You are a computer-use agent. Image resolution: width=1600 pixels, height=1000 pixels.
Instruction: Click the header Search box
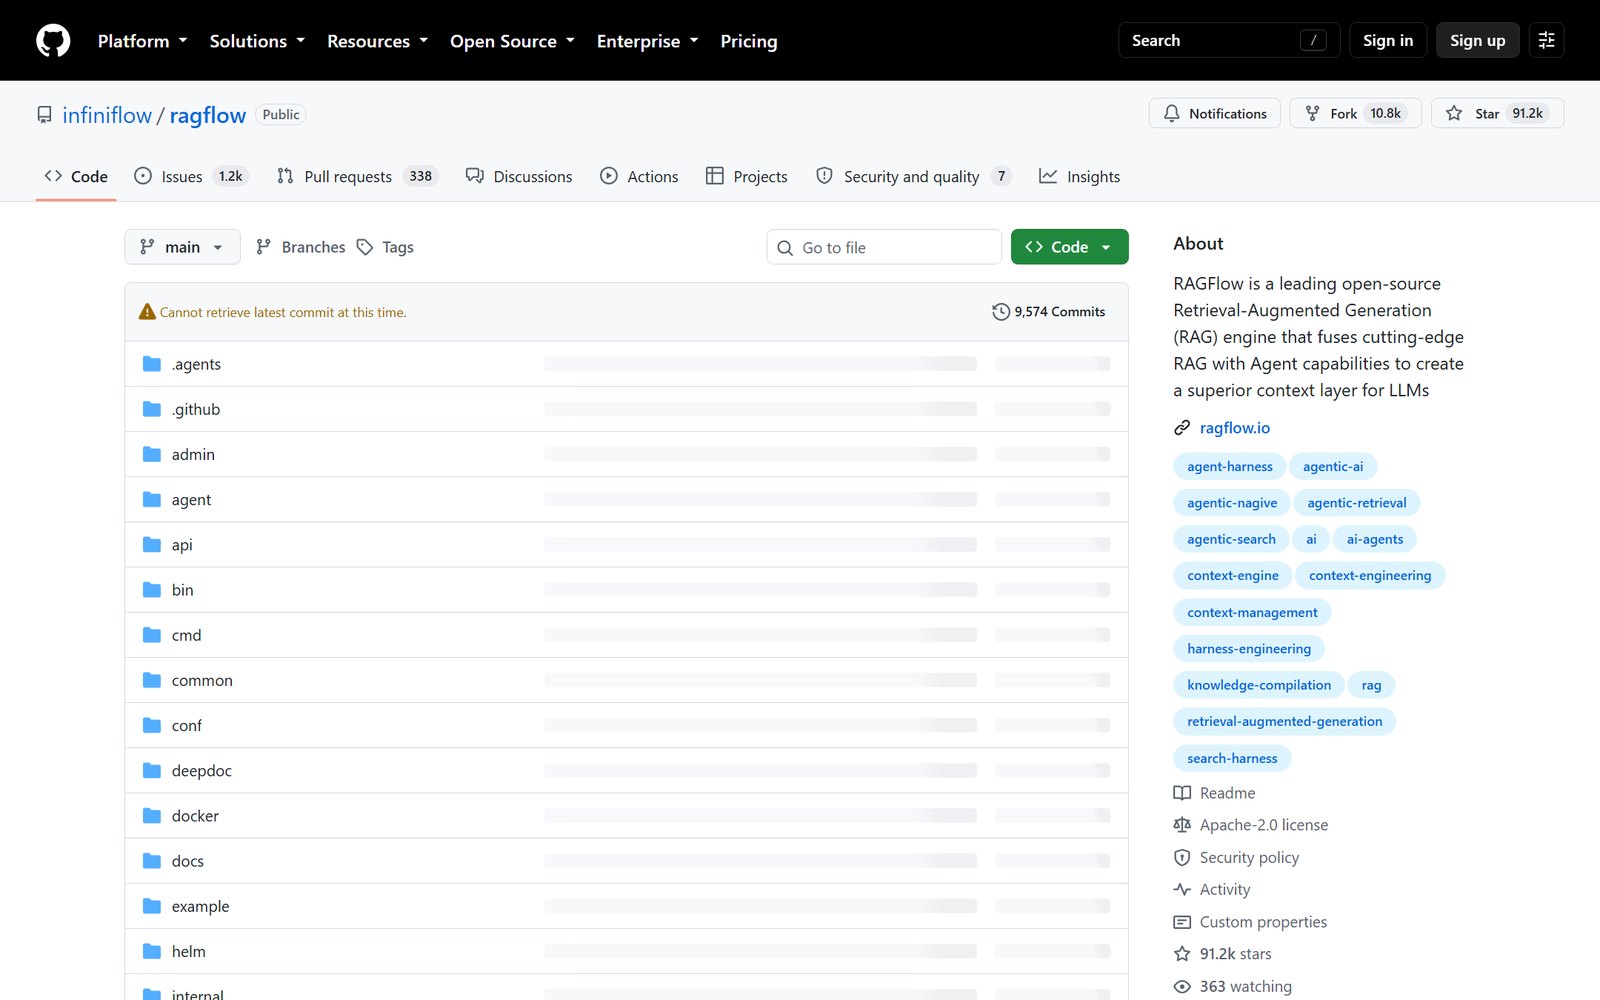click(1229, 40)
